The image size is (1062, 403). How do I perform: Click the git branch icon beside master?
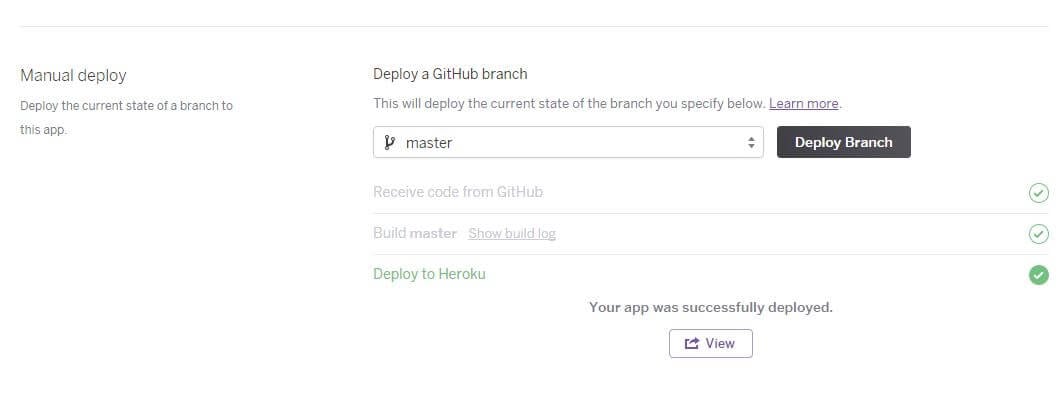coord(389,142)
